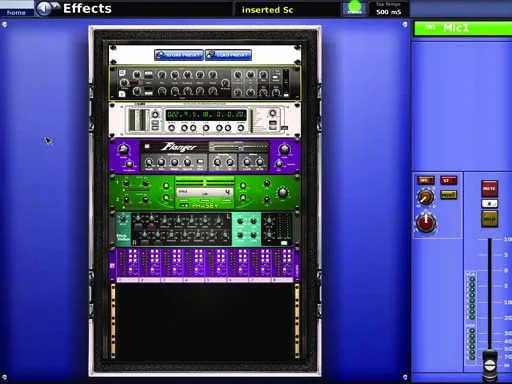Click the bottom-left corner pin of Effects panel
Image resolution: width=512 pixels, height=384 pixels.
click(x=5, y=378)
